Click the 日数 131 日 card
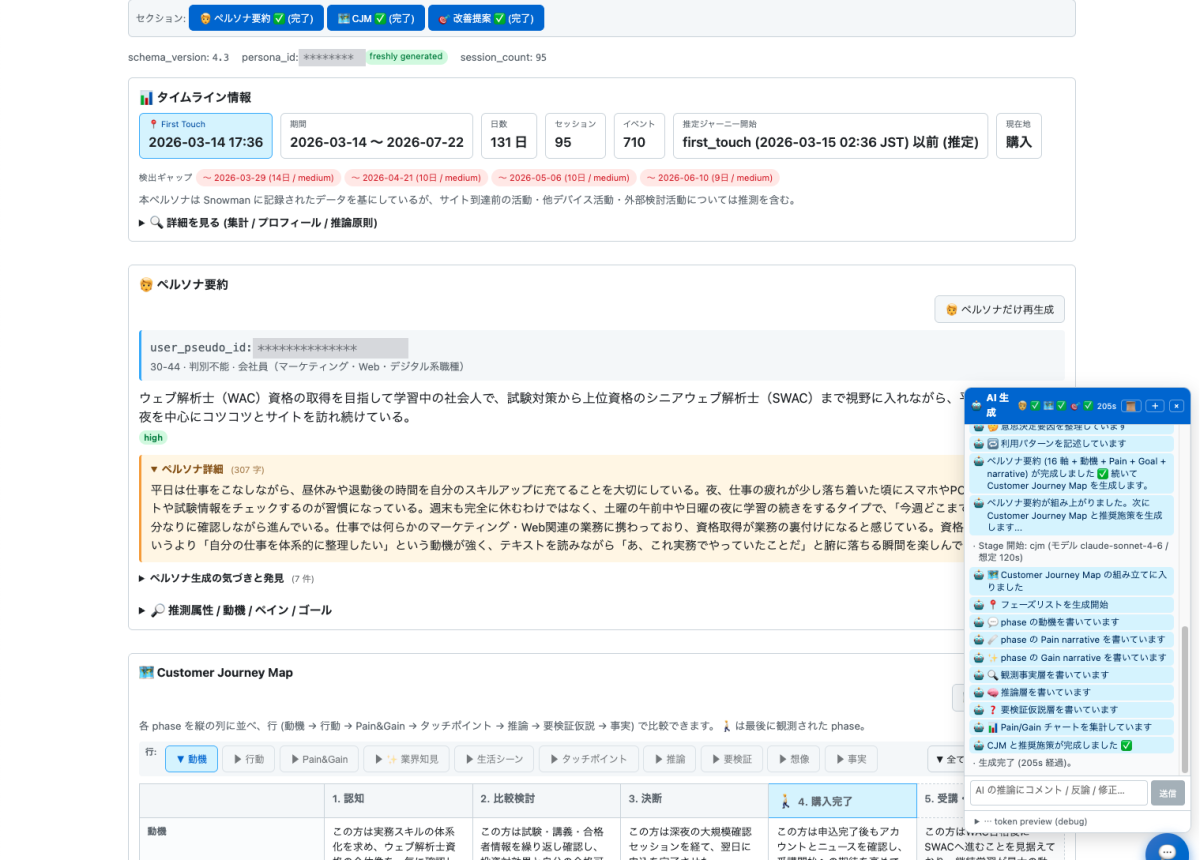The image size is (1200, 860). click(x=510, y=136)
